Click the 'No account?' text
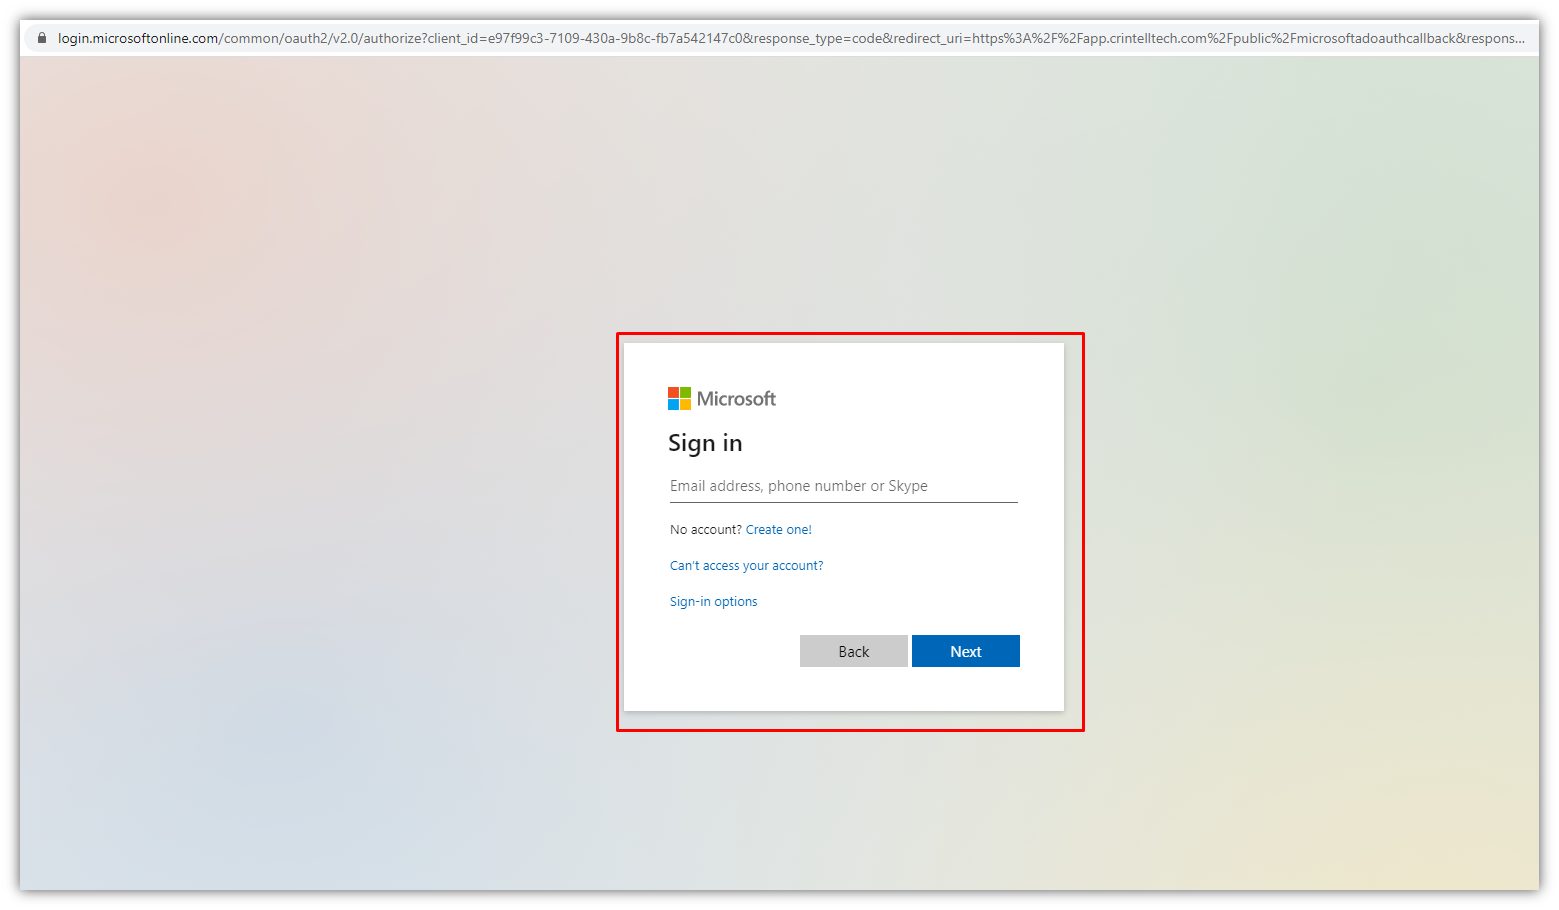This screenshot has width=1559, height=910. click(x=706, y=530)
